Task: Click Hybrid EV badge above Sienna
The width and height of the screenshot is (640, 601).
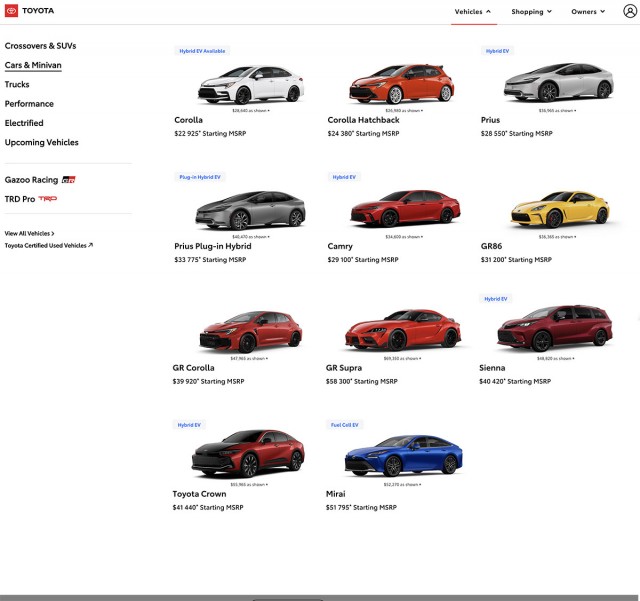Action: 496,299
